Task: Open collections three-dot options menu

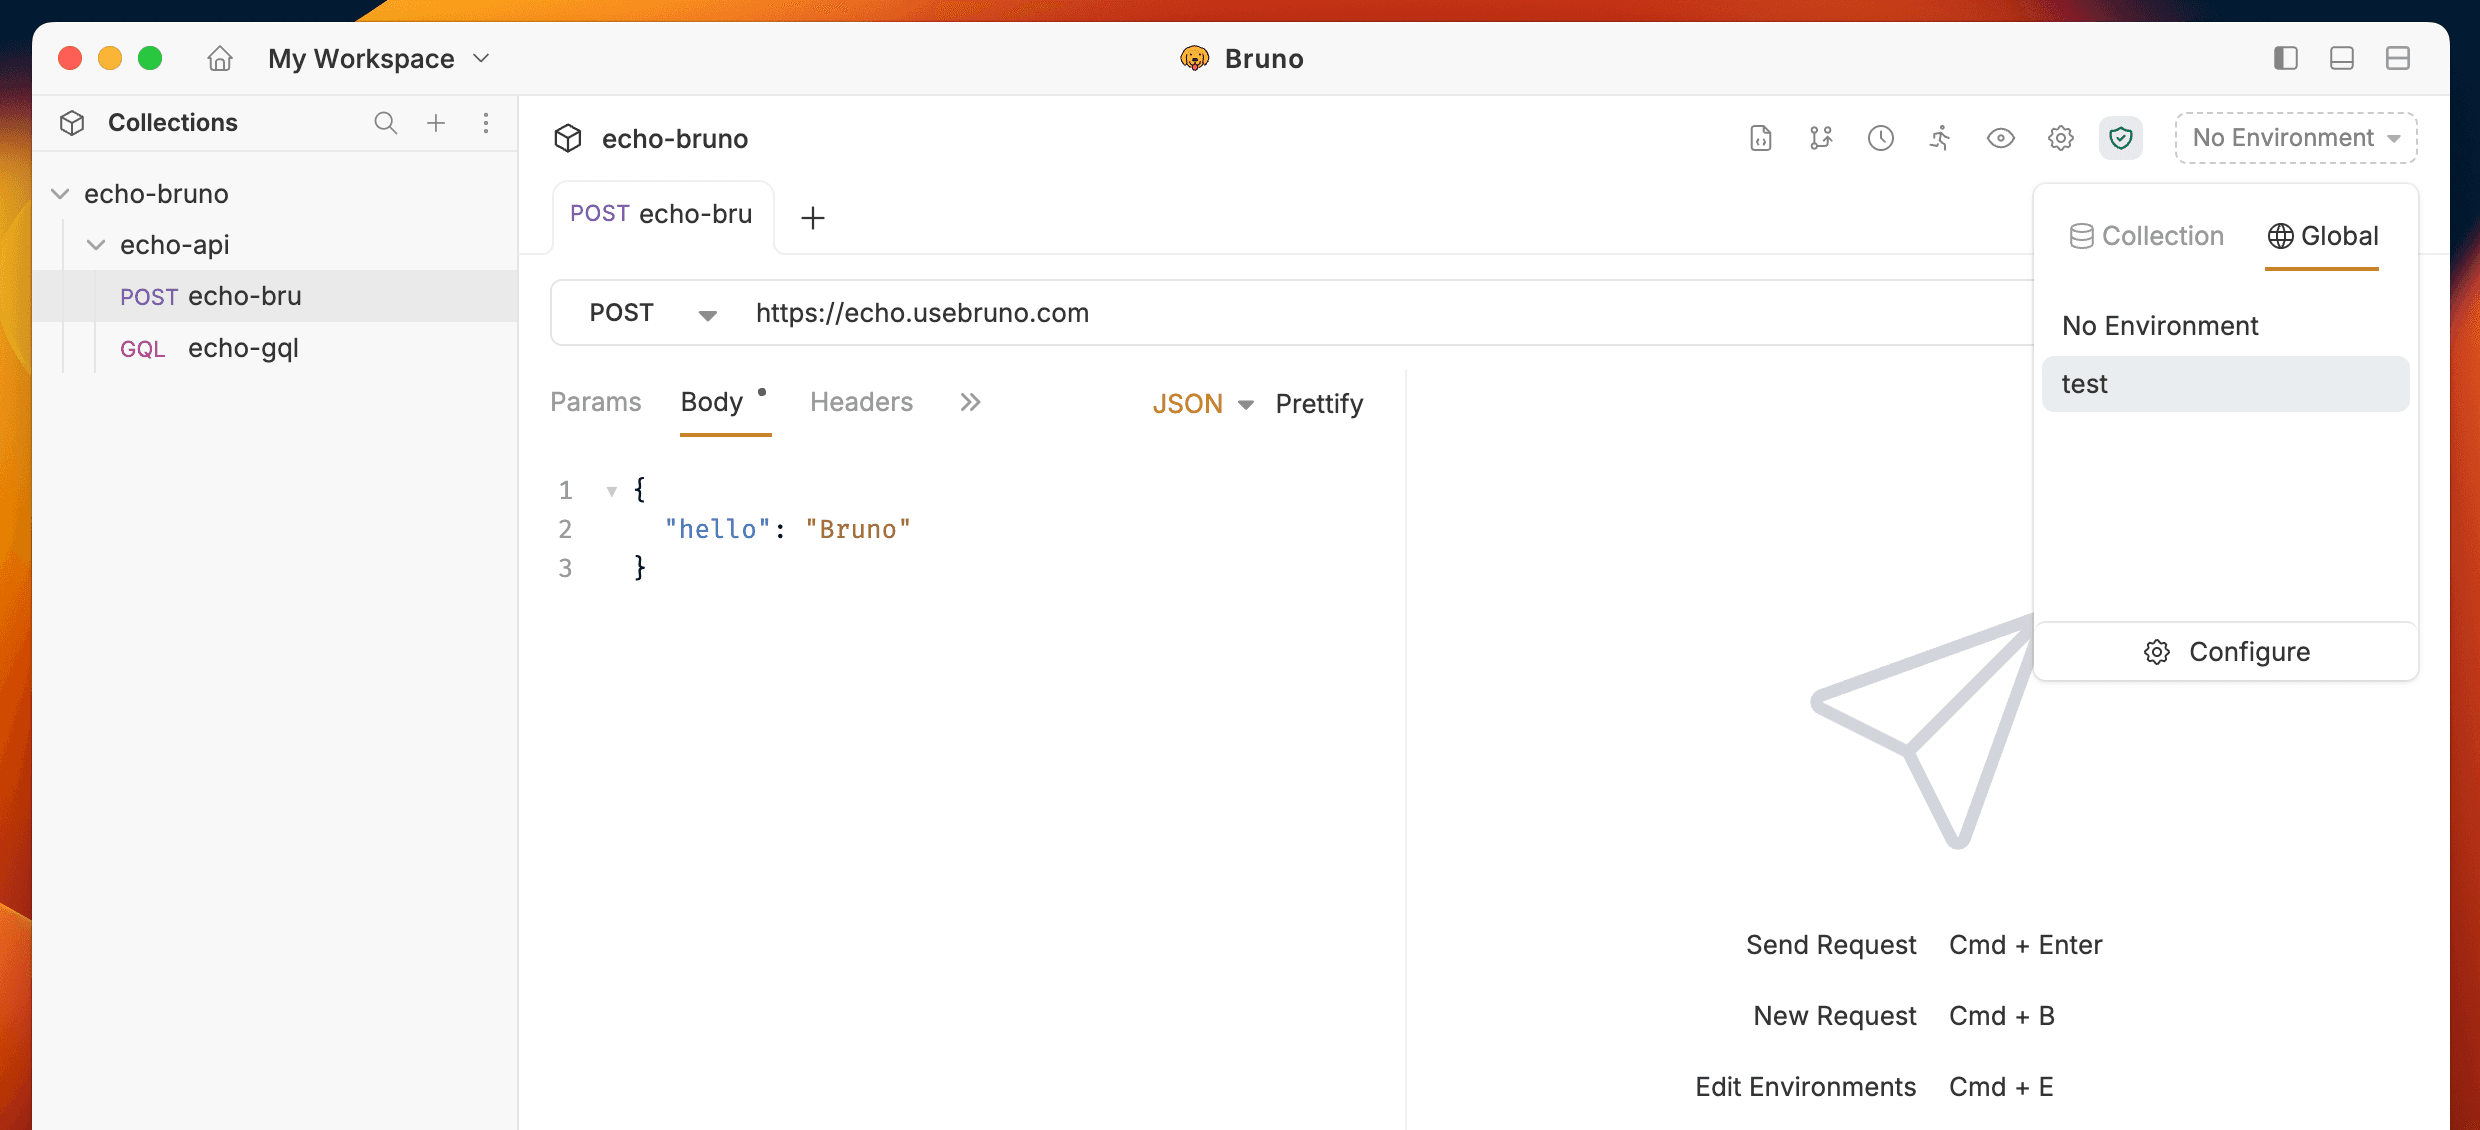Action: point(486,123)
